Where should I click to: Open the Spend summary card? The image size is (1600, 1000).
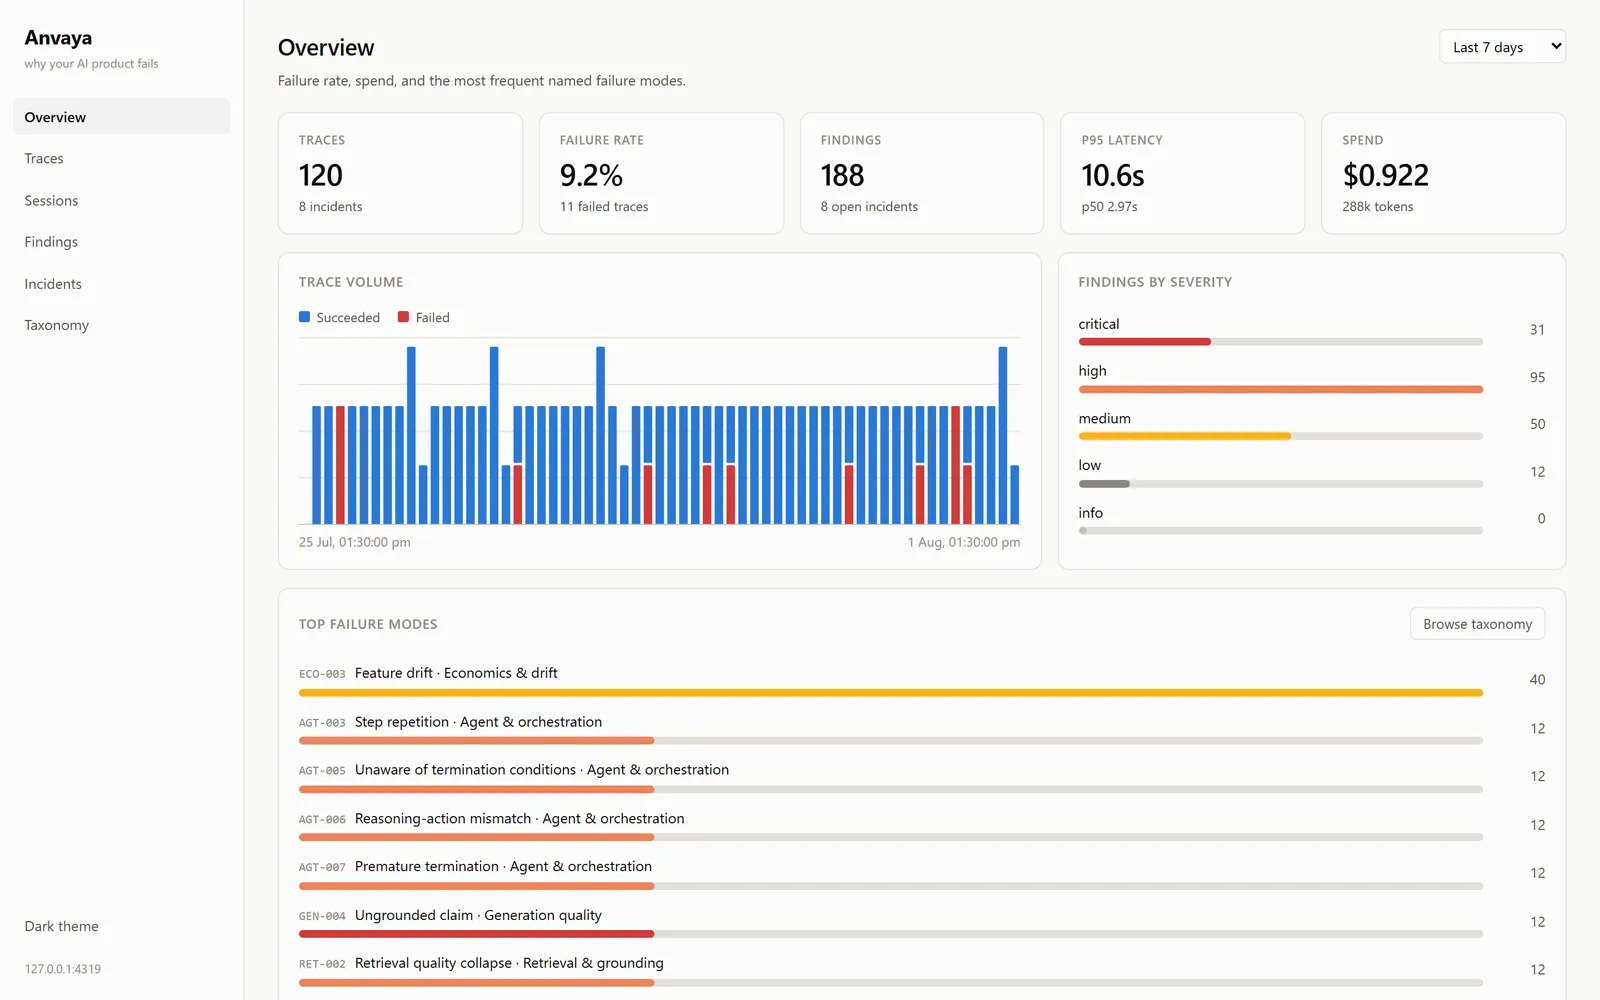pos(1443,173)
